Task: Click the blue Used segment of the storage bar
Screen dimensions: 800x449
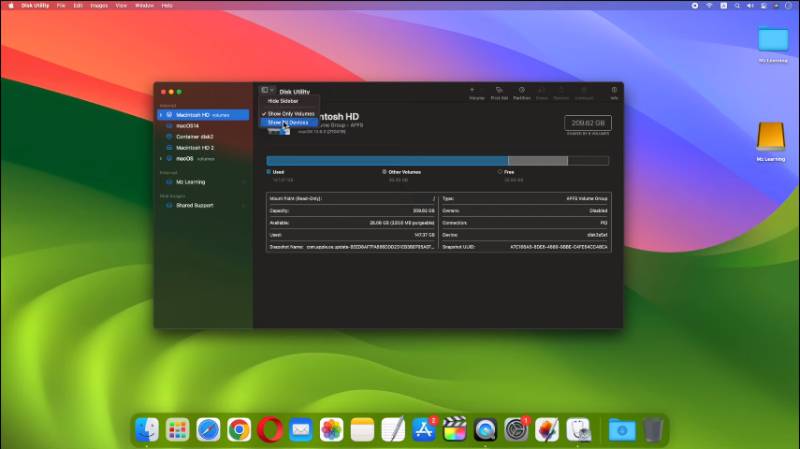Action: [x=386, y=160]
